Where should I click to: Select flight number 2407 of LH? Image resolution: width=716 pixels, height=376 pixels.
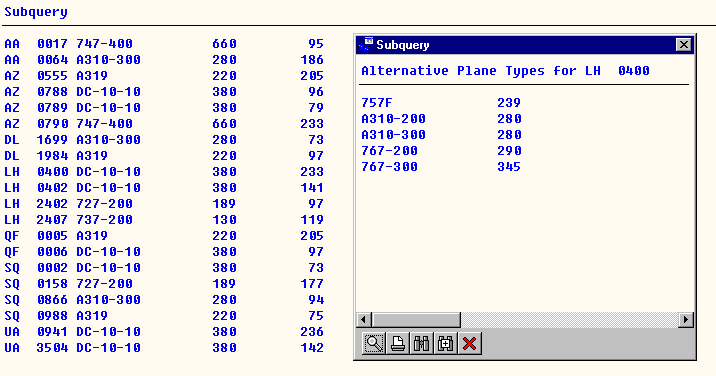[53, 220]
